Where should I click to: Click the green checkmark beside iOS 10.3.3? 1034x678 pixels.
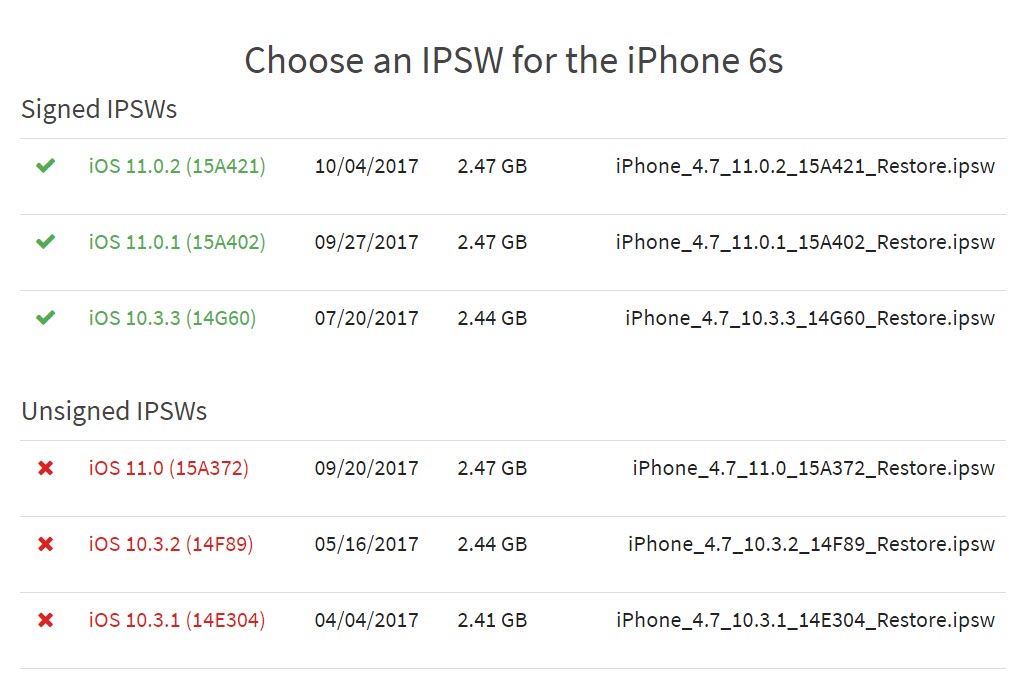44,318
